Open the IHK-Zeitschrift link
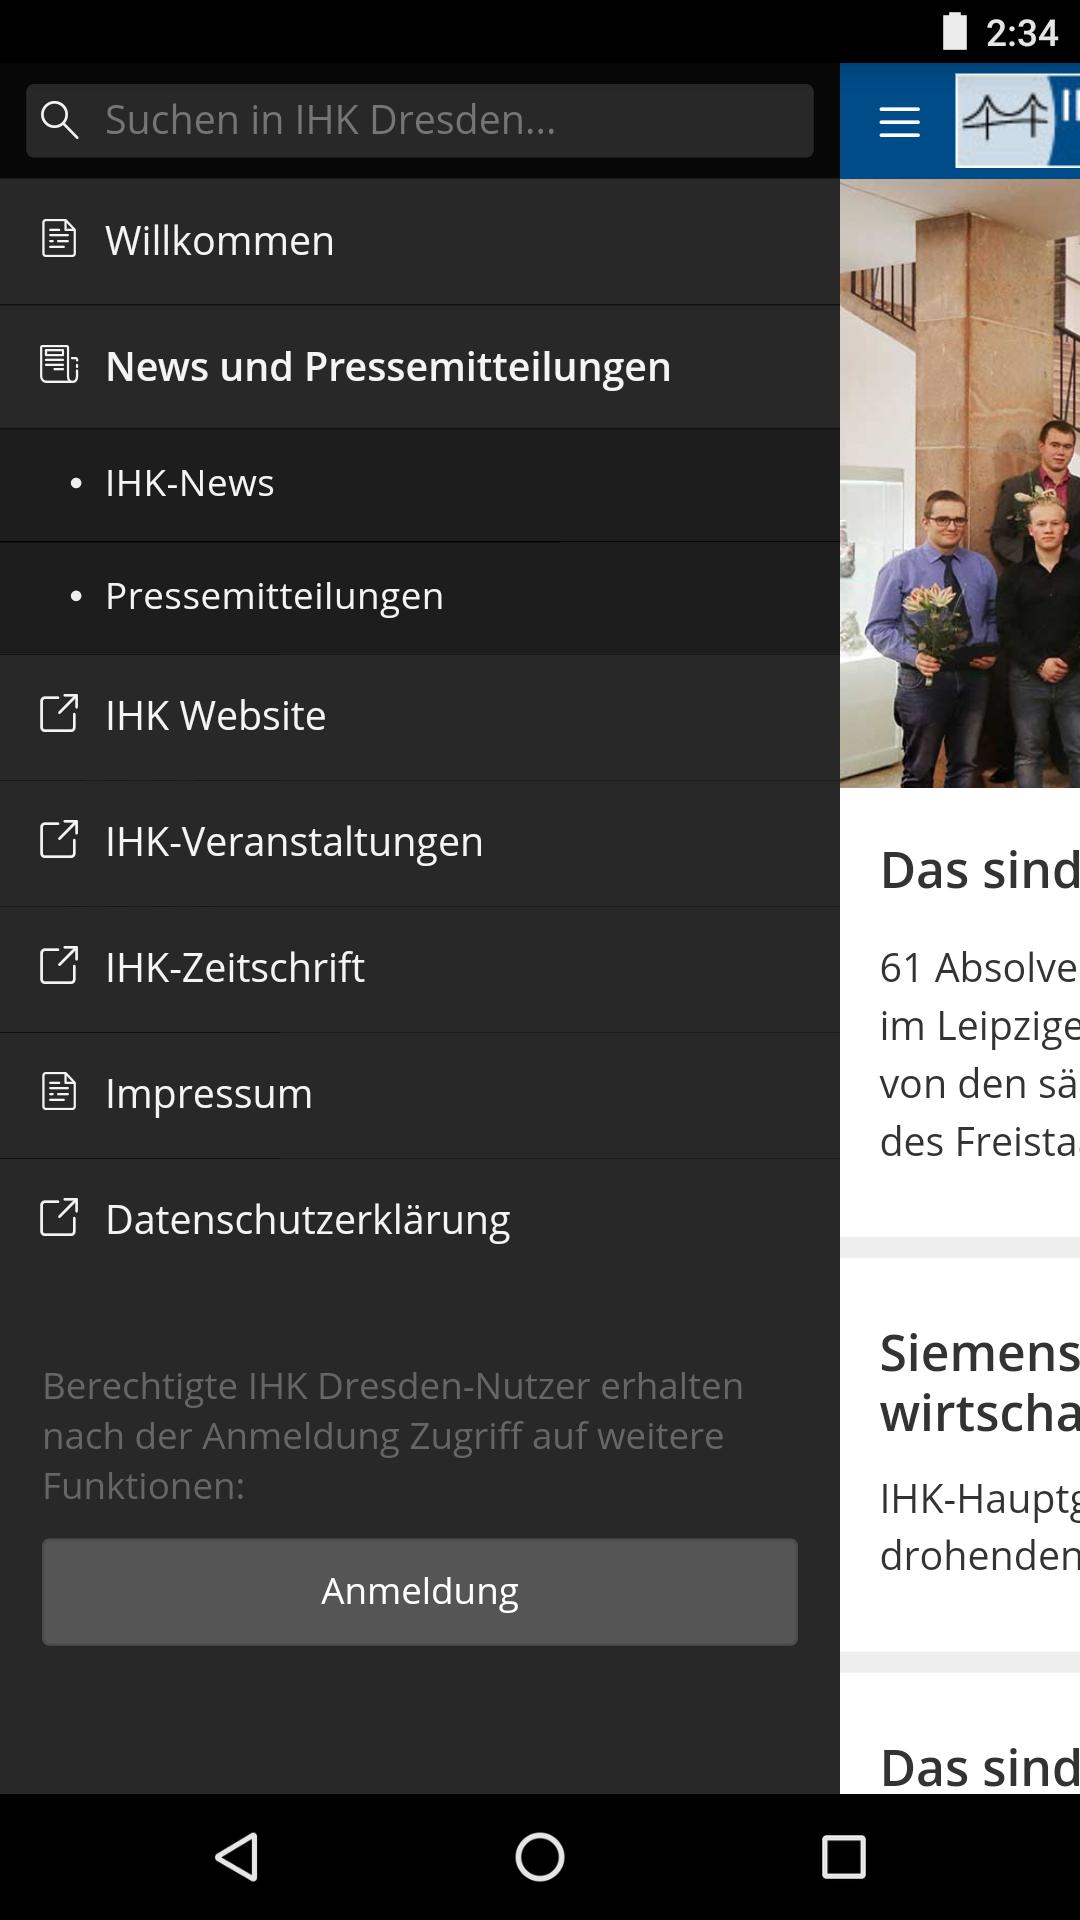1080x1920 pixels. 420,969
